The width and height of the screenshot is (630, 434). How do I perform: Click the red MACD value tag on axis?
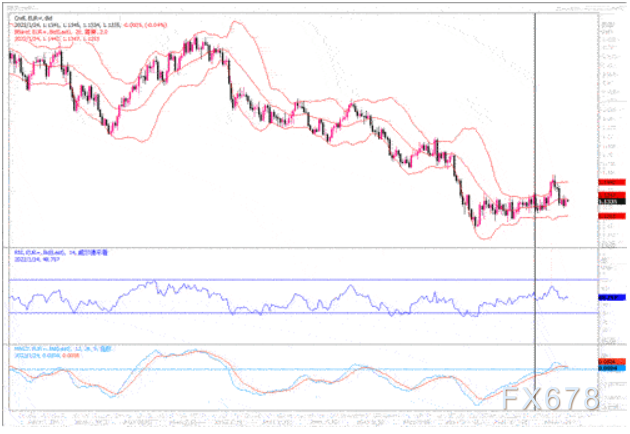coord(612,362)
